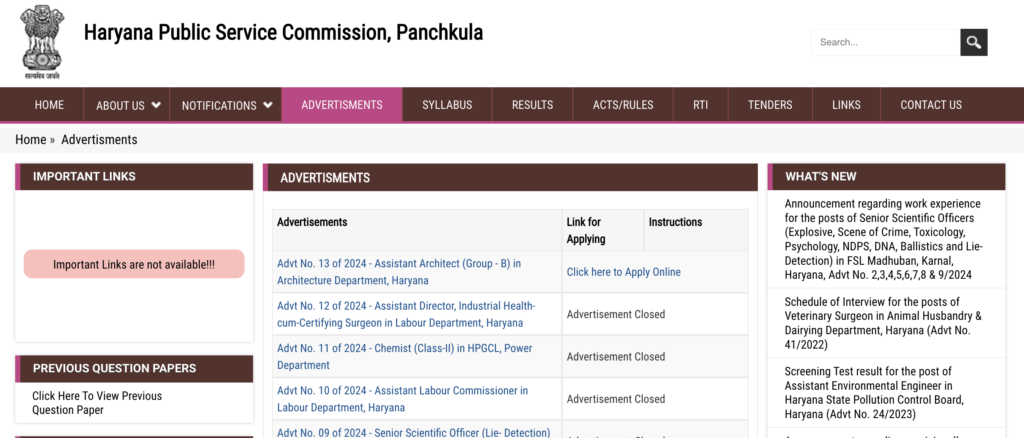
Task: Type in the Search input field
Action: point(884,42)
